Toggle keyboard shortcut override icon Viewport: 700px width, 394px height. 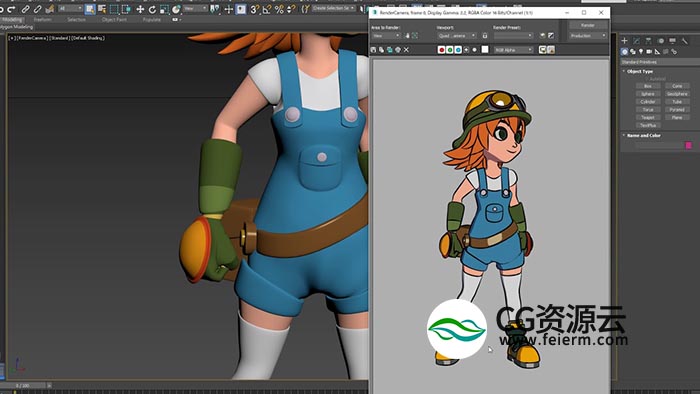click(241, 9)
